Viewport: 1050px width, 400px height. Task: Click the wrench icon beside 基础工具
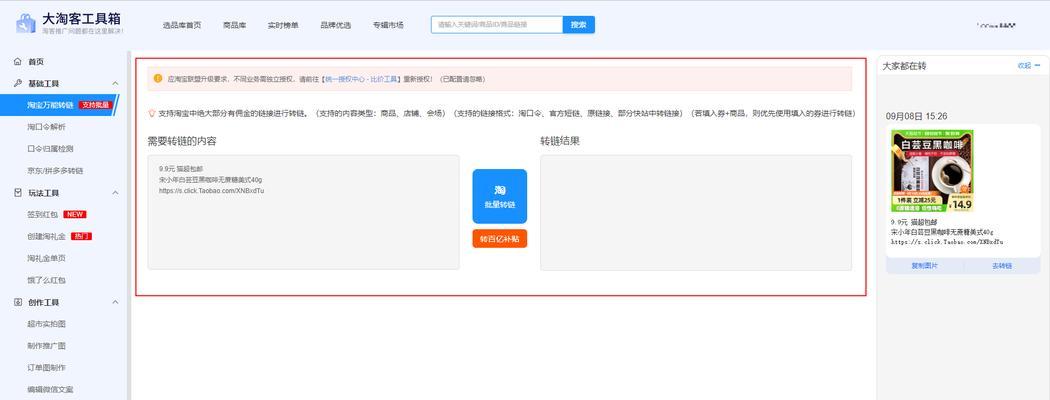click(x=17, y=83)
